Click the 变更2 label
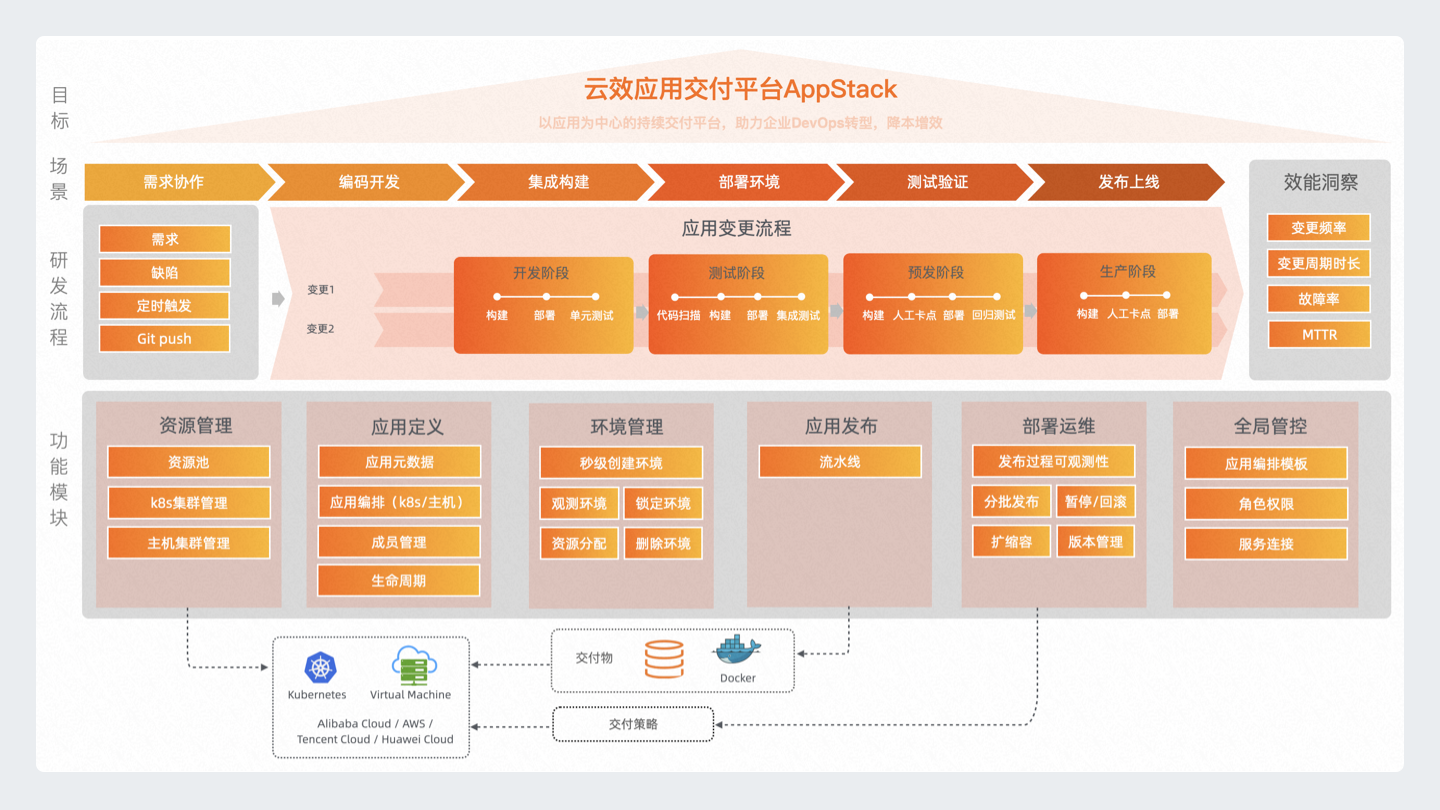This screenshot has width=1440, height=810. click(x=320, y=329)
